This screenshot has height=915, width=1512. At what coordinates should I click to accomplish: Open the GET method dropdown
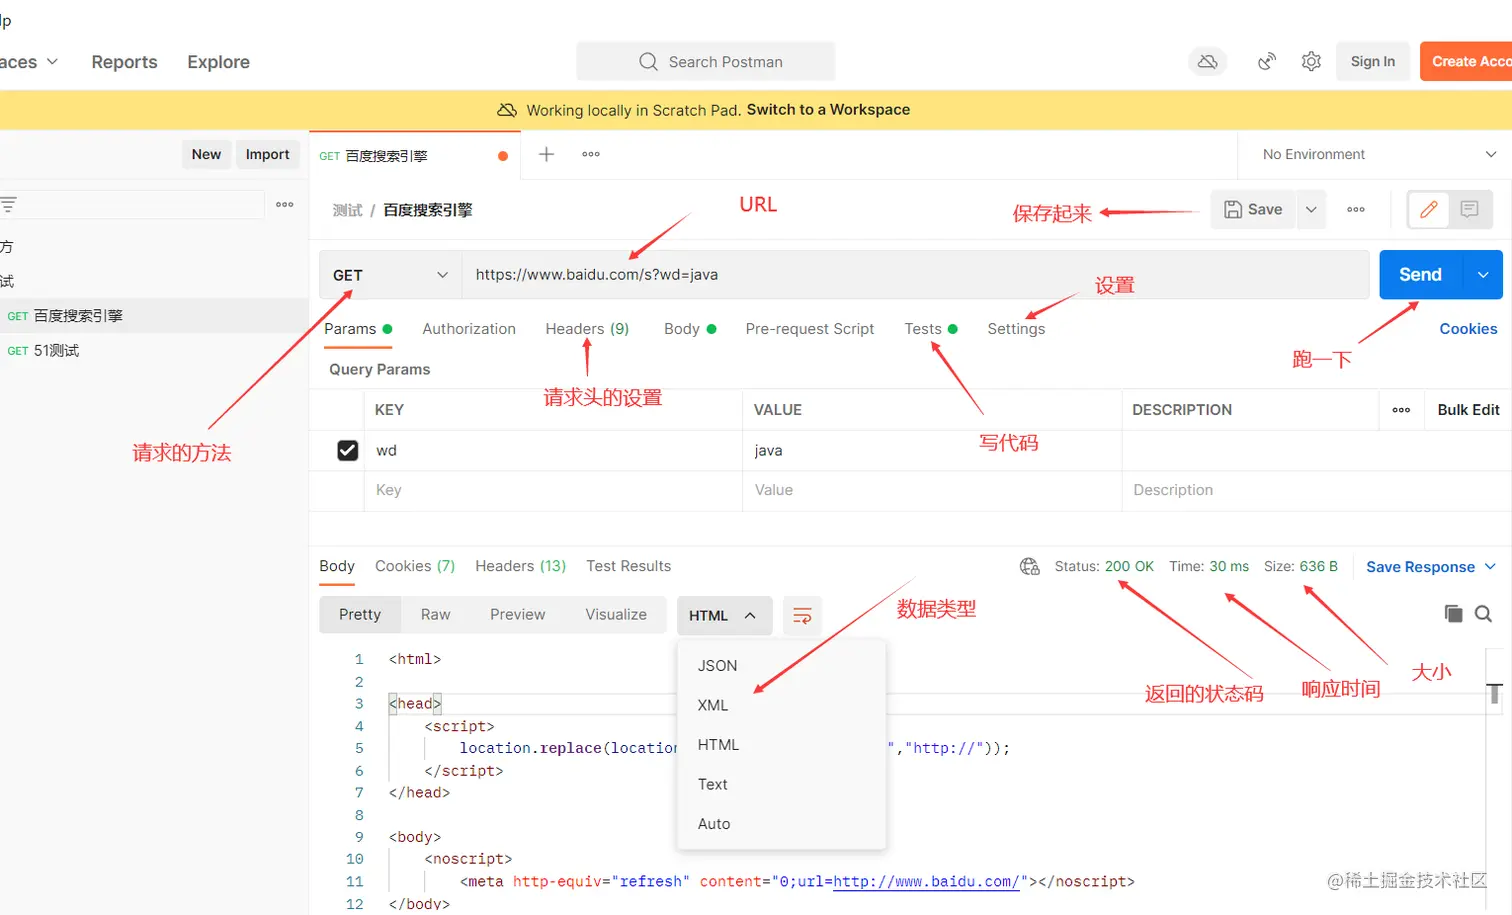point(390,275)
